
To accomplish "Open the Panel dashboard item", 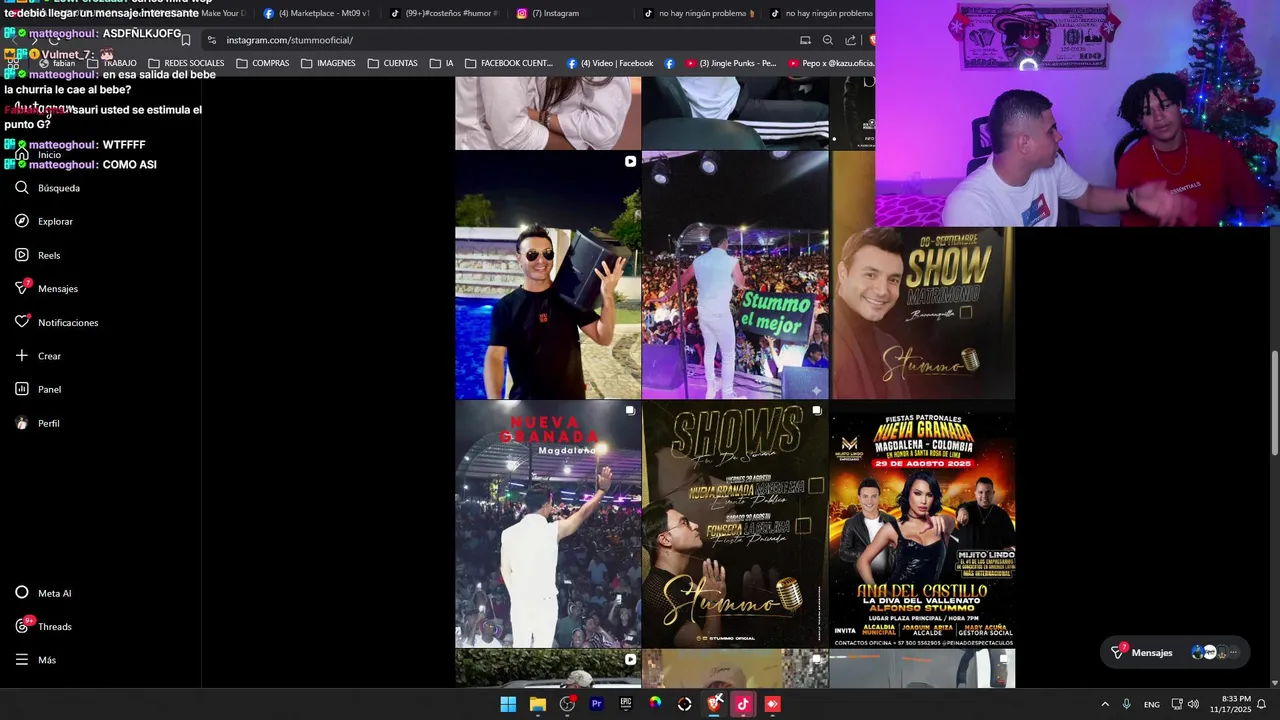I will 38,389.
